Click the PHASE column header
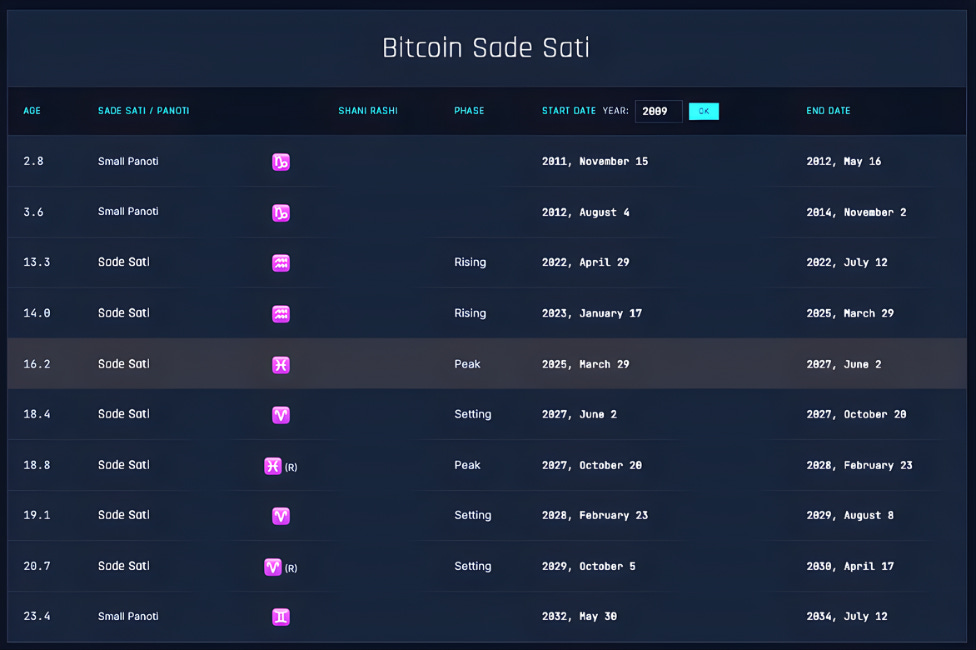Viewport: 976px width, 650px height. point(469,111)
